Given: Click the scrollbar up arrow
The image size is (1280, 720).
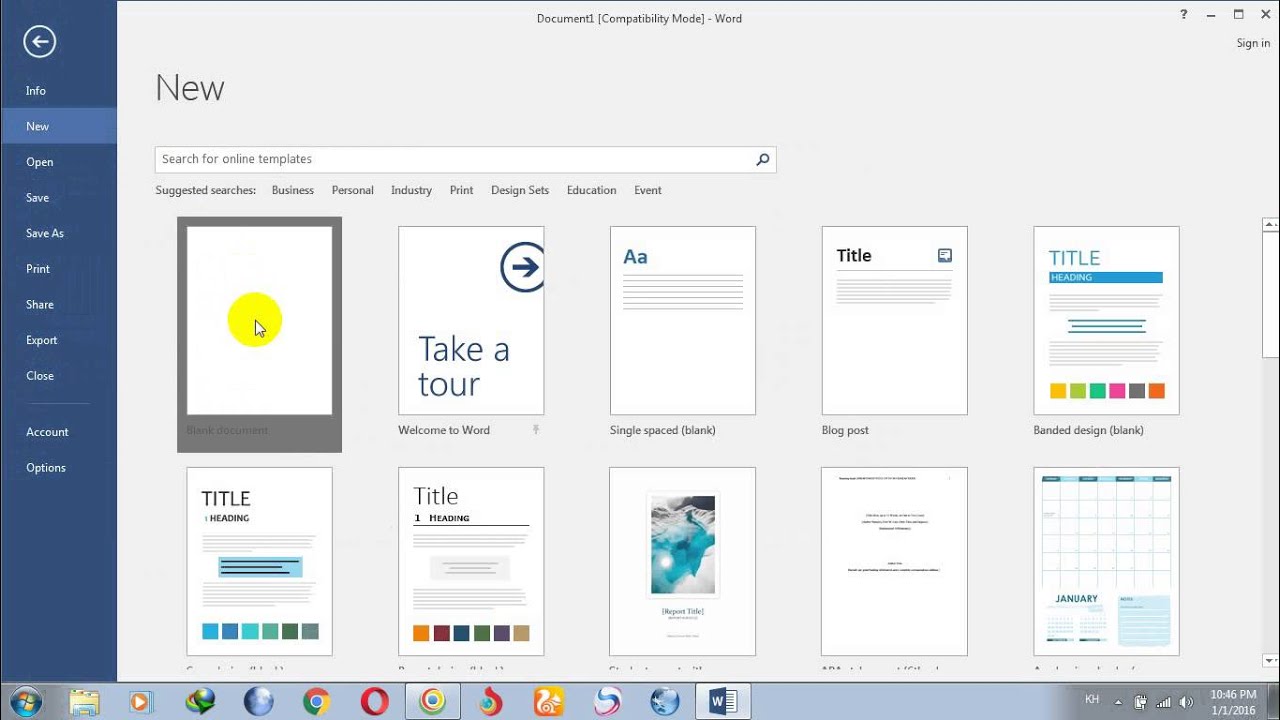Looking at the screenshot, I should pyautogui.click(x=1271, y=225).
